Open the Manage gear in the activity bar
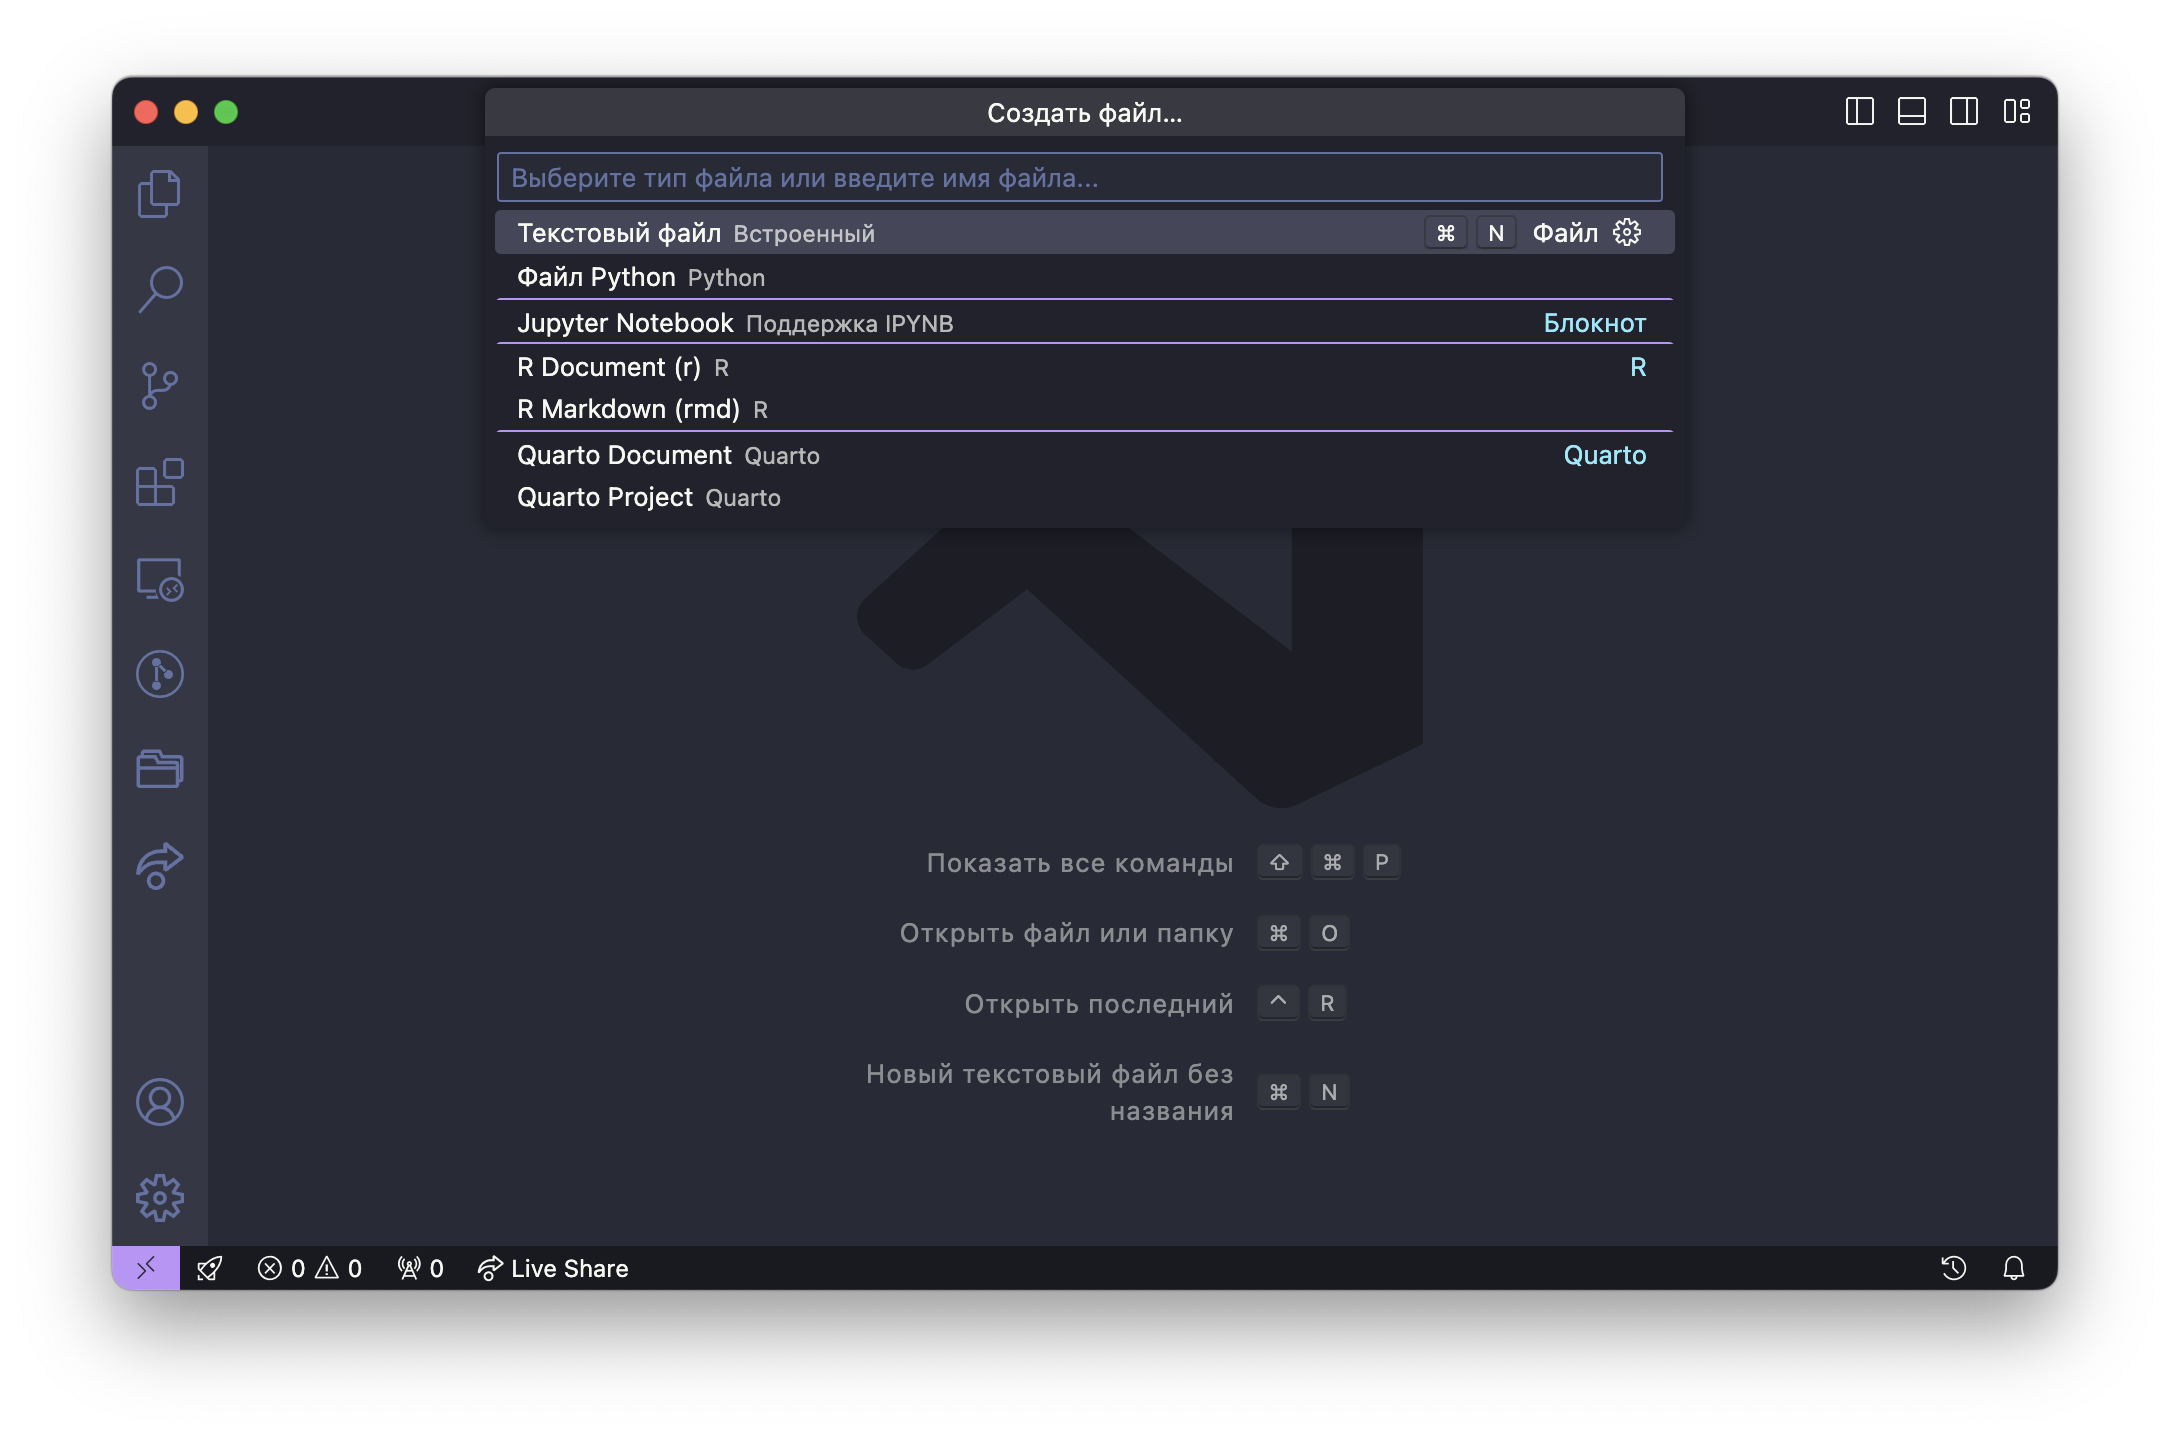This screenshot has height=1438, width=2170. tap(159, 1197)
